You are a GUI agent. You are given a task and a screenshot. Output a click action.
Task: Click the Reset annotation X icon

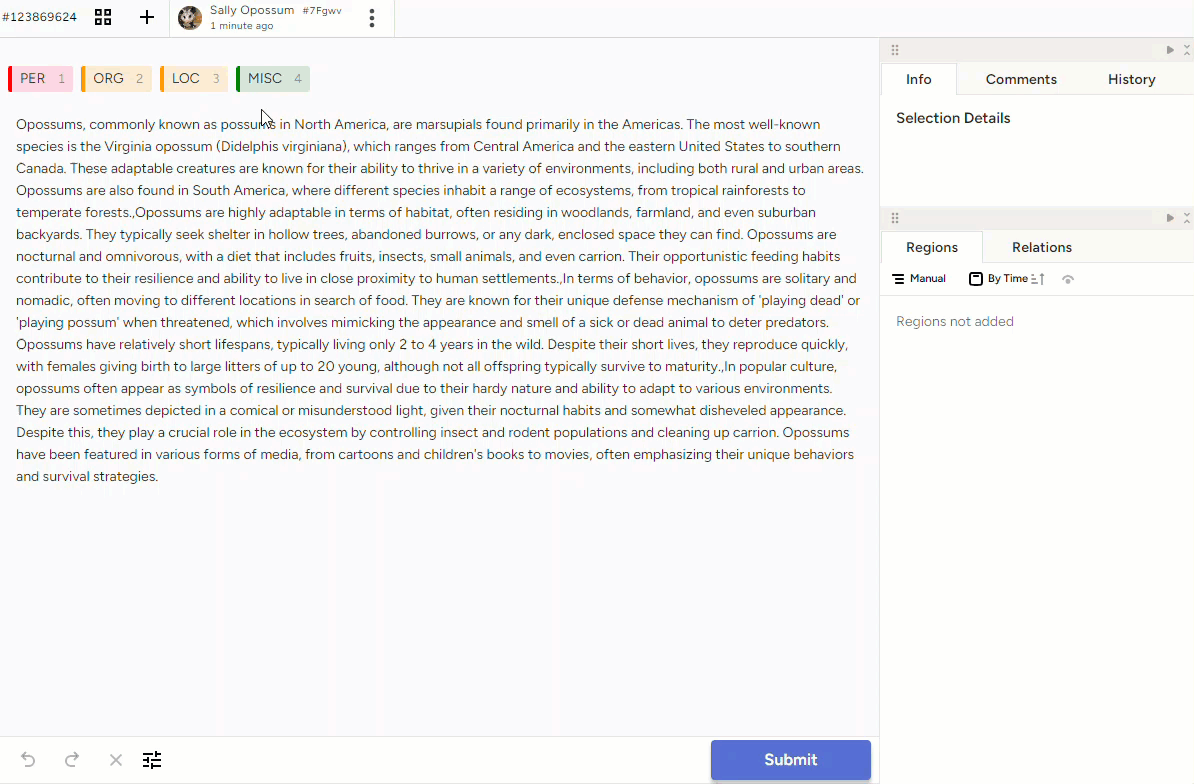coord(115,760)
